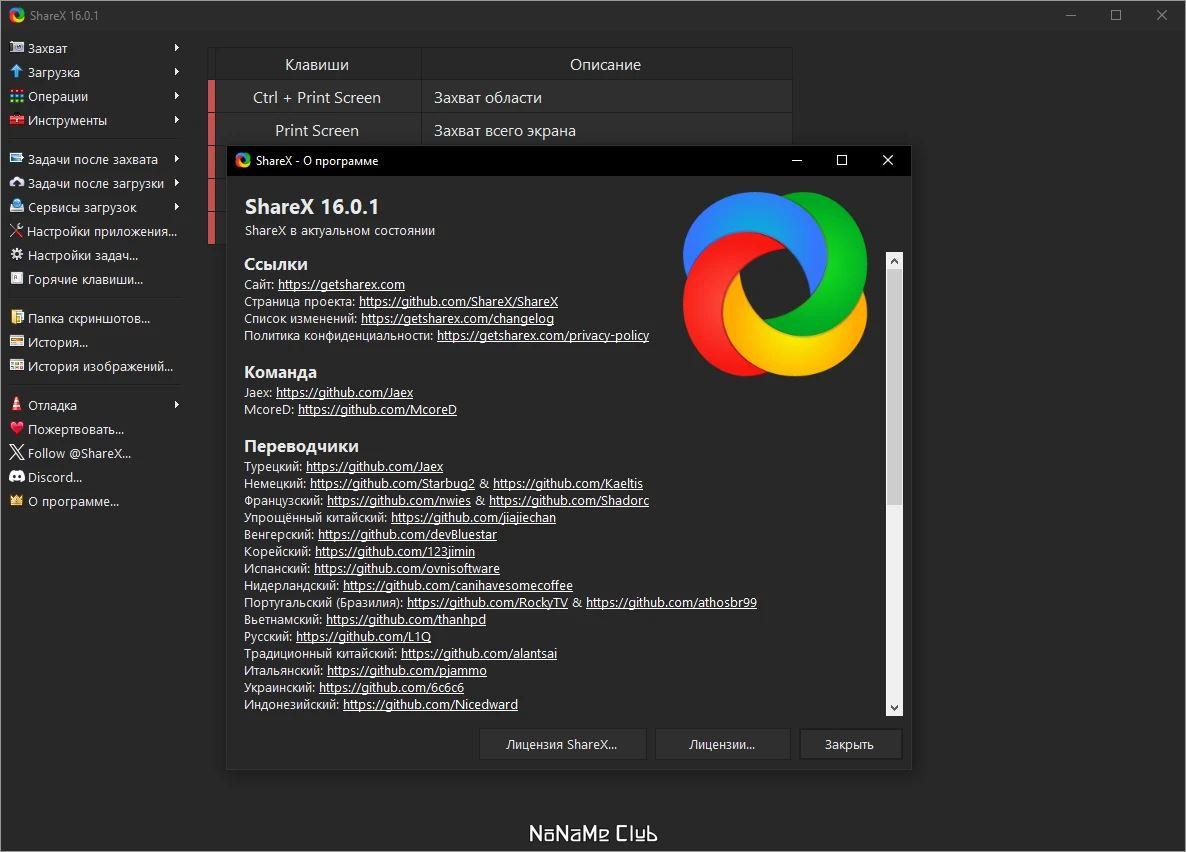This screenshot has width=1186, height=852.
Task: Click the Настройки приложения wrench icon
Action: 17,231
